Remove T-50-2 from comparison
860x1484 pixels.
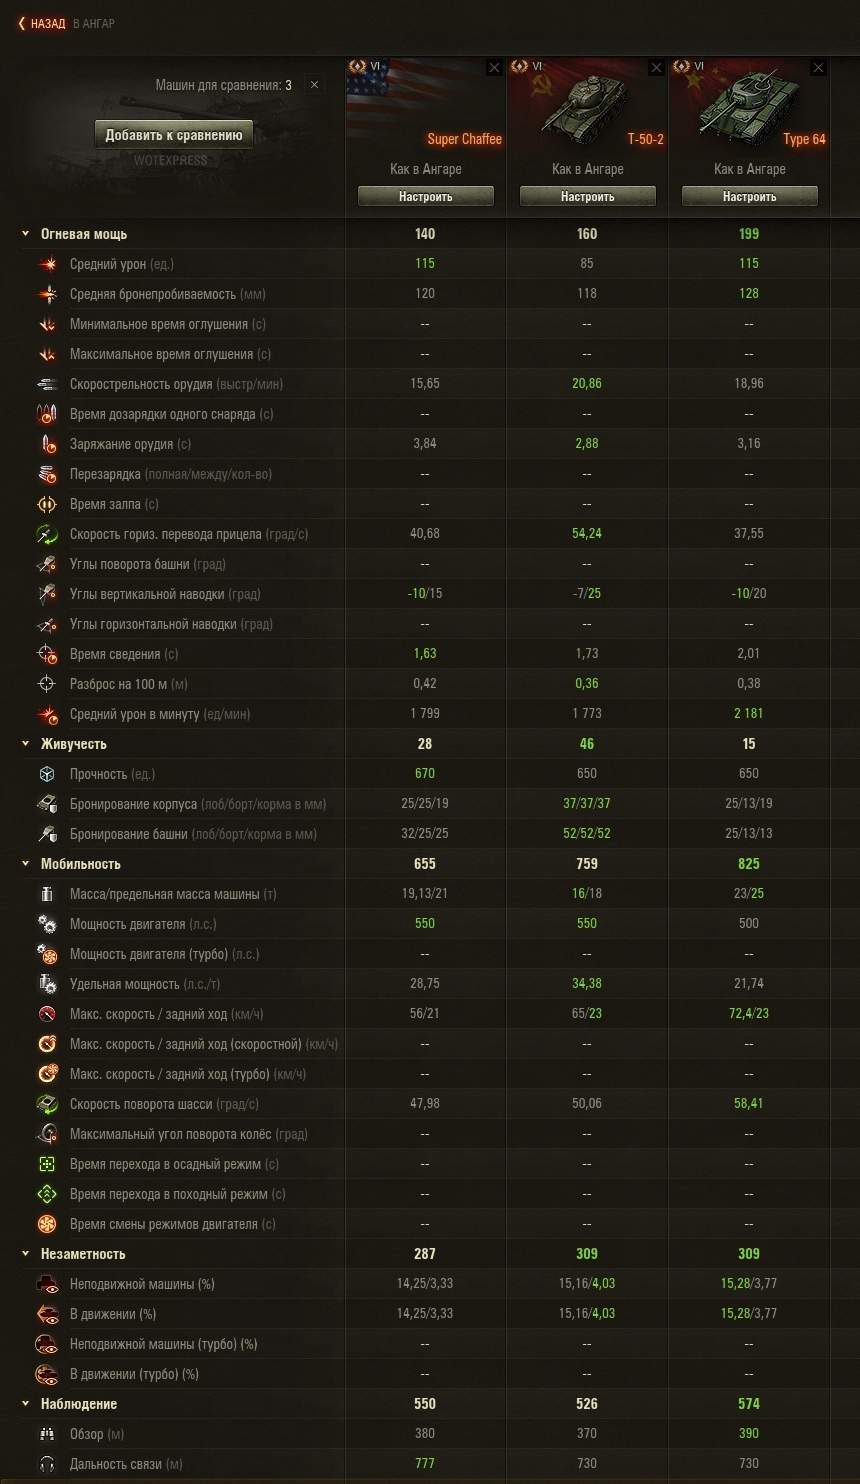point(656,68)
